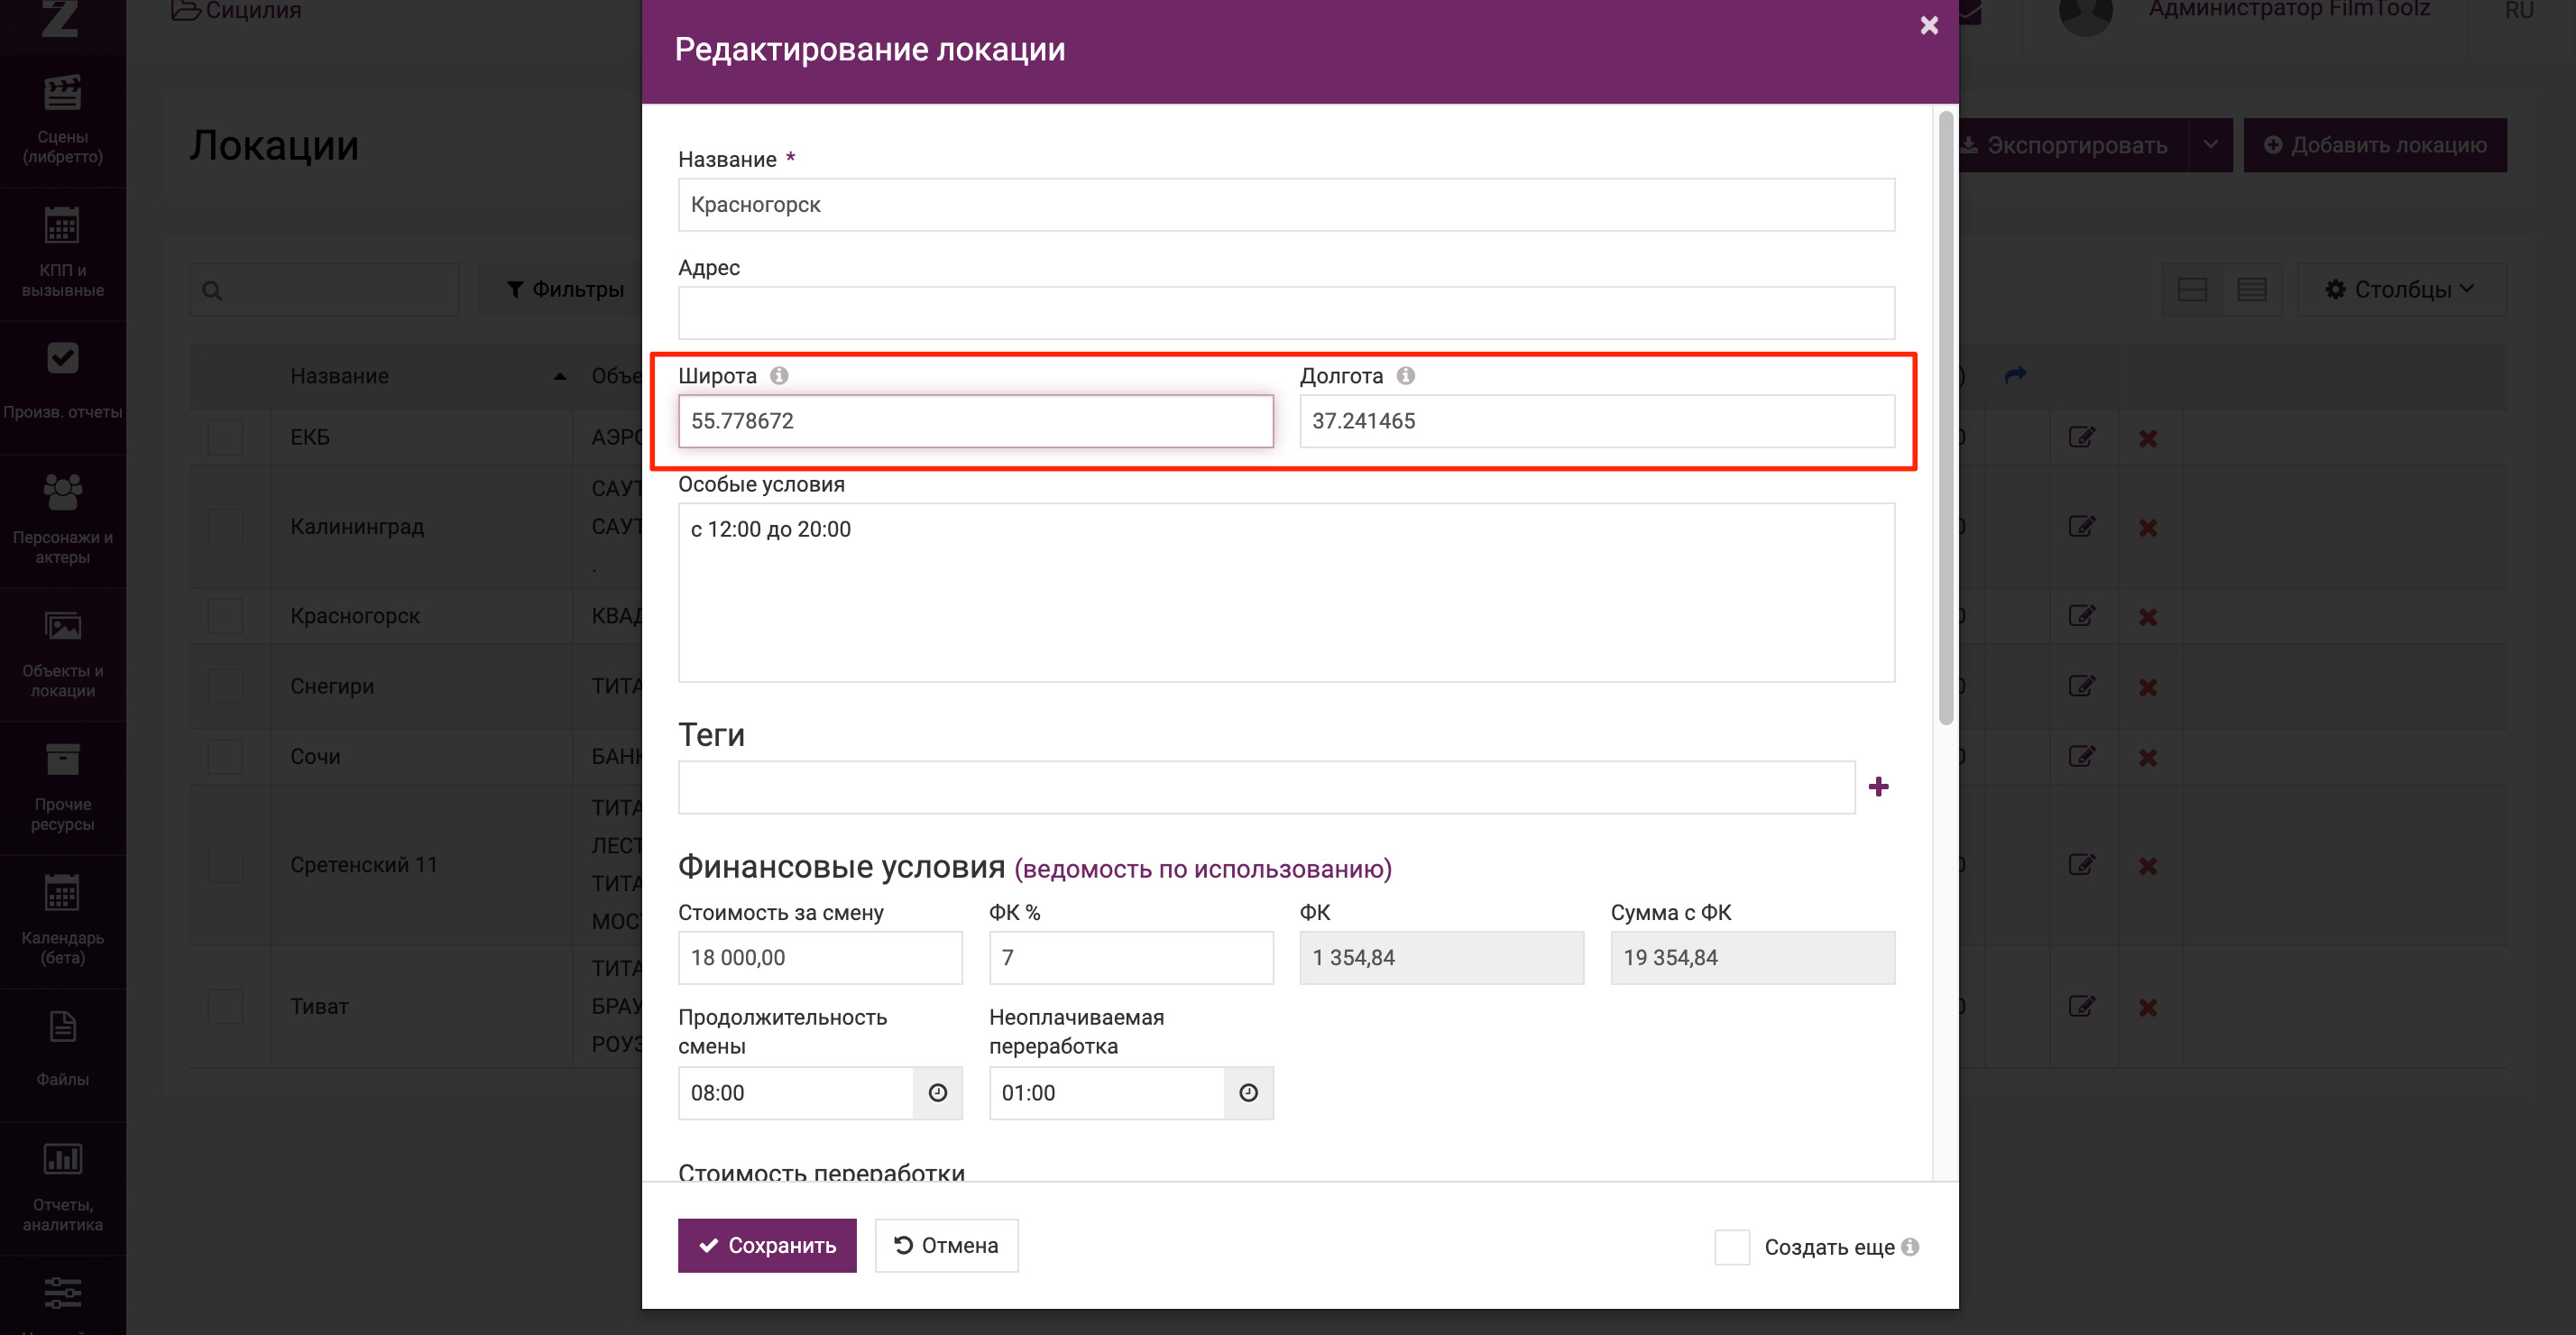Open ведомость по использованию link

[x=1203, y=869]
